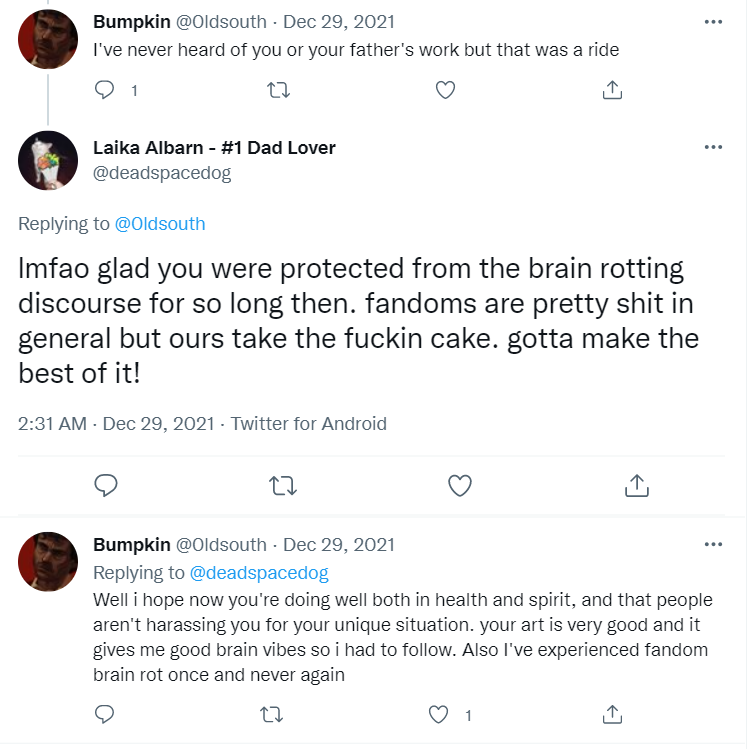Open more options on Bumpkin's last reply
Viewport: 750px width, 749px height.
(x=713, y=545)
